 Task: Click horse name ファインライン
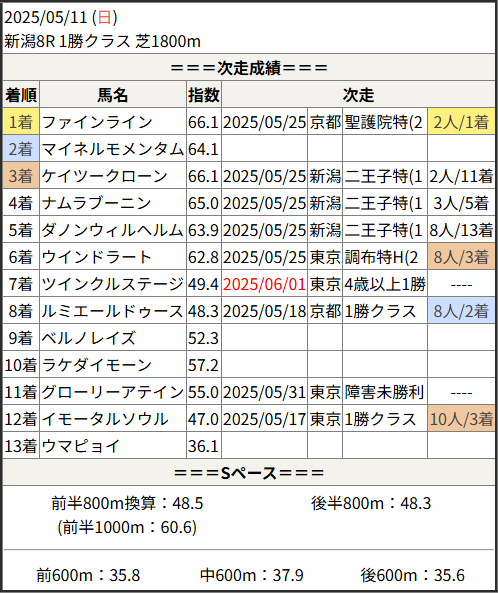click(x=97, y=122)
